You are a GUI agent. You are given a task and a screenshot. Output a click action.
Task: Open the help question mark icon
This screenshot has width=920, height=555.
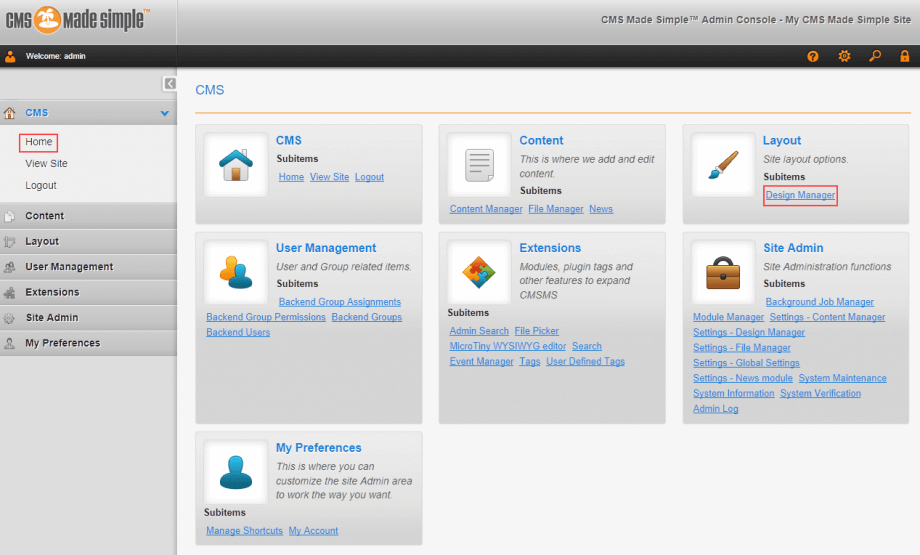point(813,56)
